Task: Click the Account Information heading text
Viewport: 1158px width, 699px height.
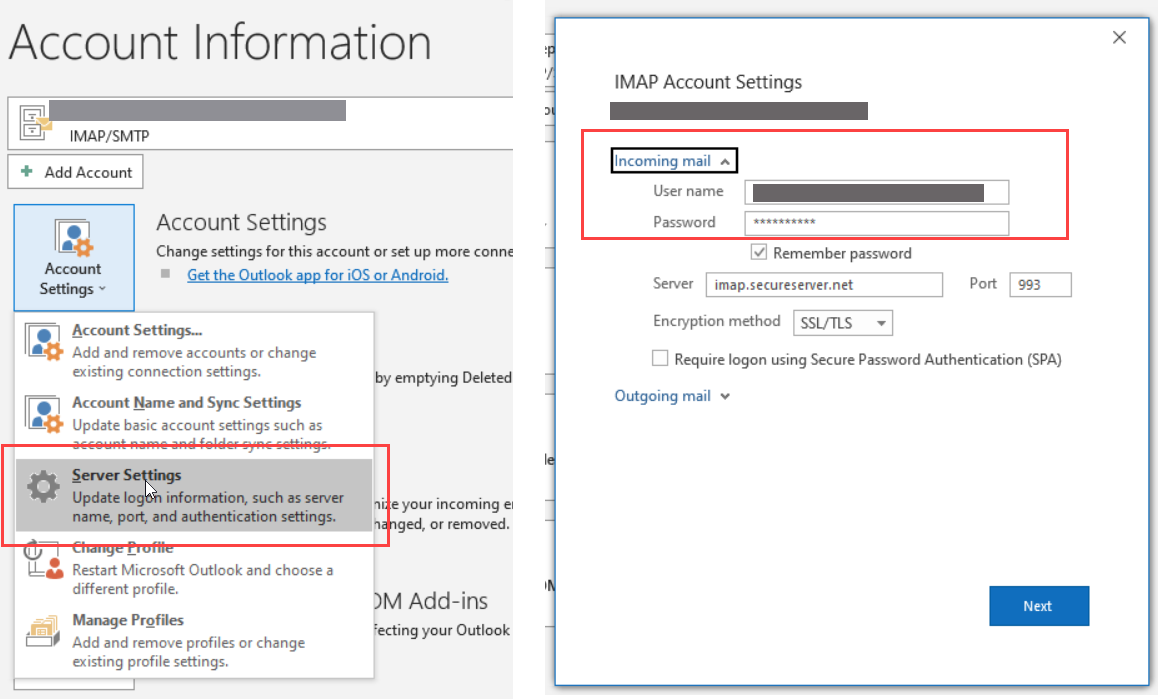Action: coord(220,42)
